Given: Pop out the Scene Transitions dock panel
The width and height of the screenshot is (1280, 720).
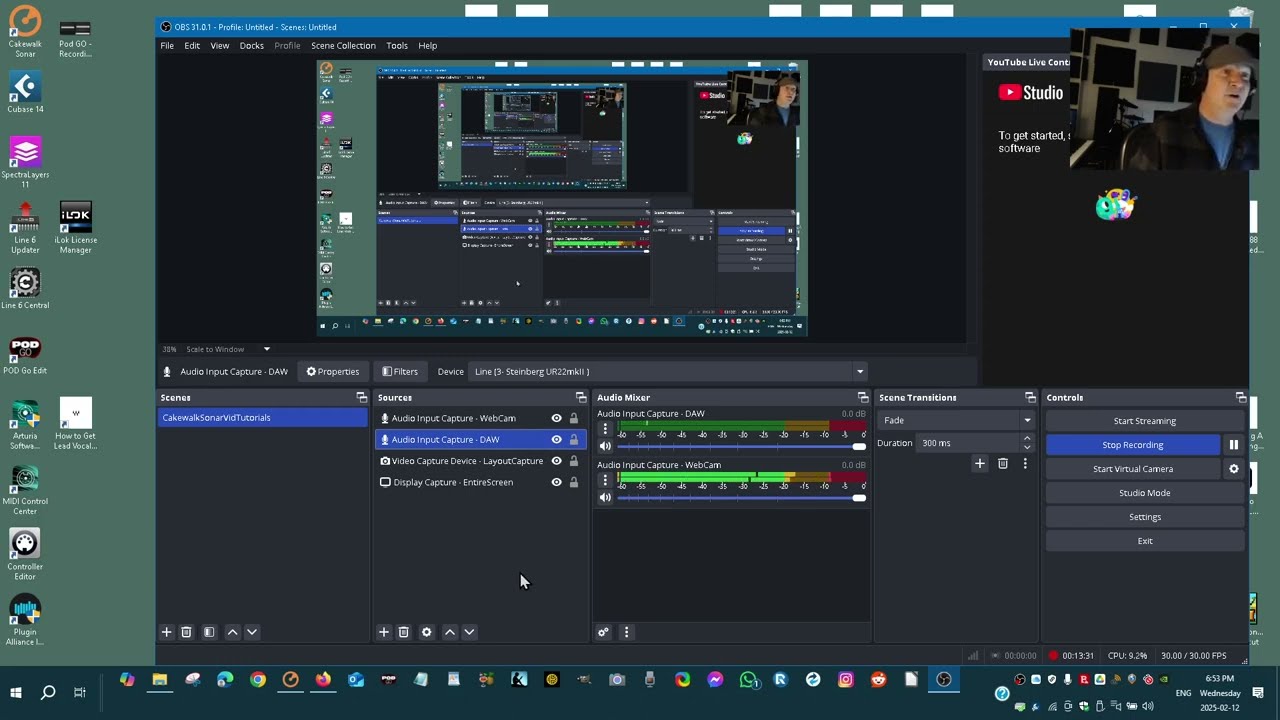Looking at the screenshot, I should [1030, 398].
